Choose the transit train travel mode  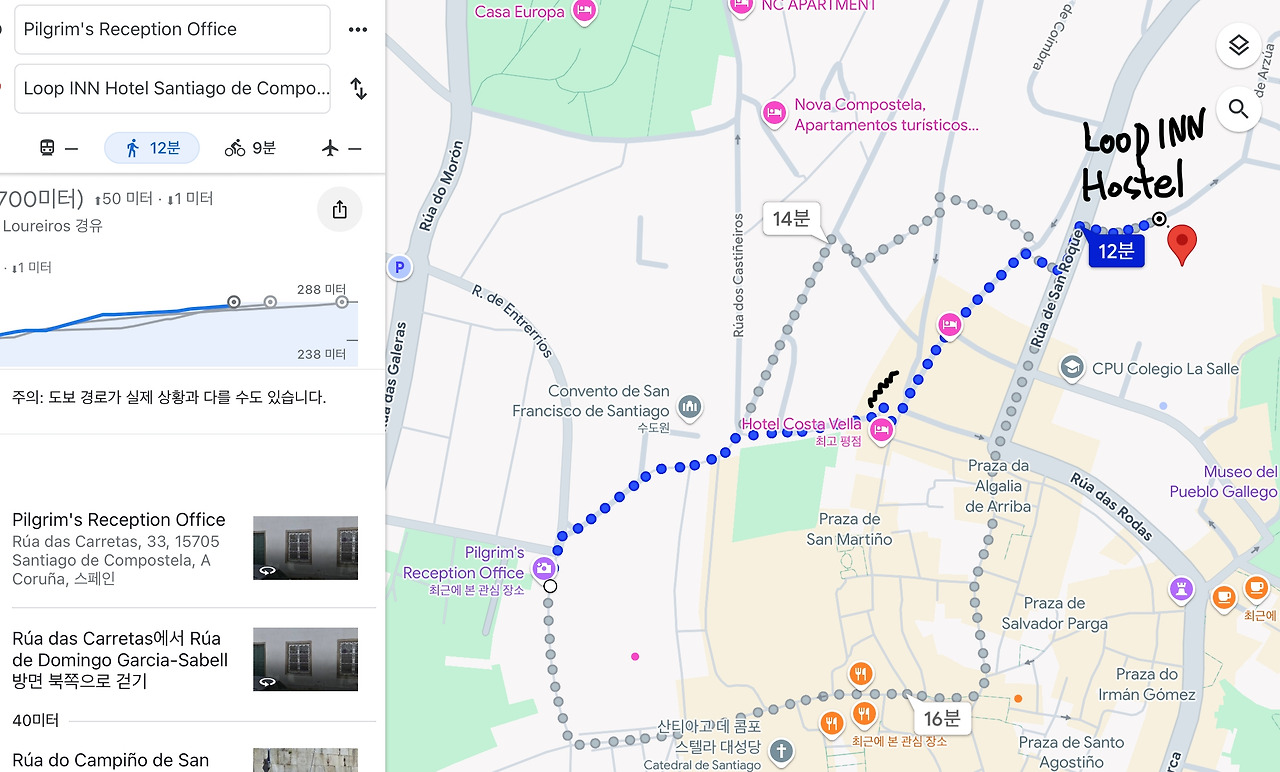point(58,148)
